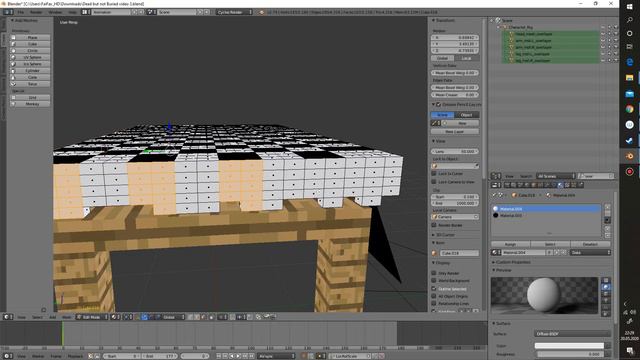640x360 pixels.
Task: Expand the Surface panel
Action: click(x=494, y=323)
